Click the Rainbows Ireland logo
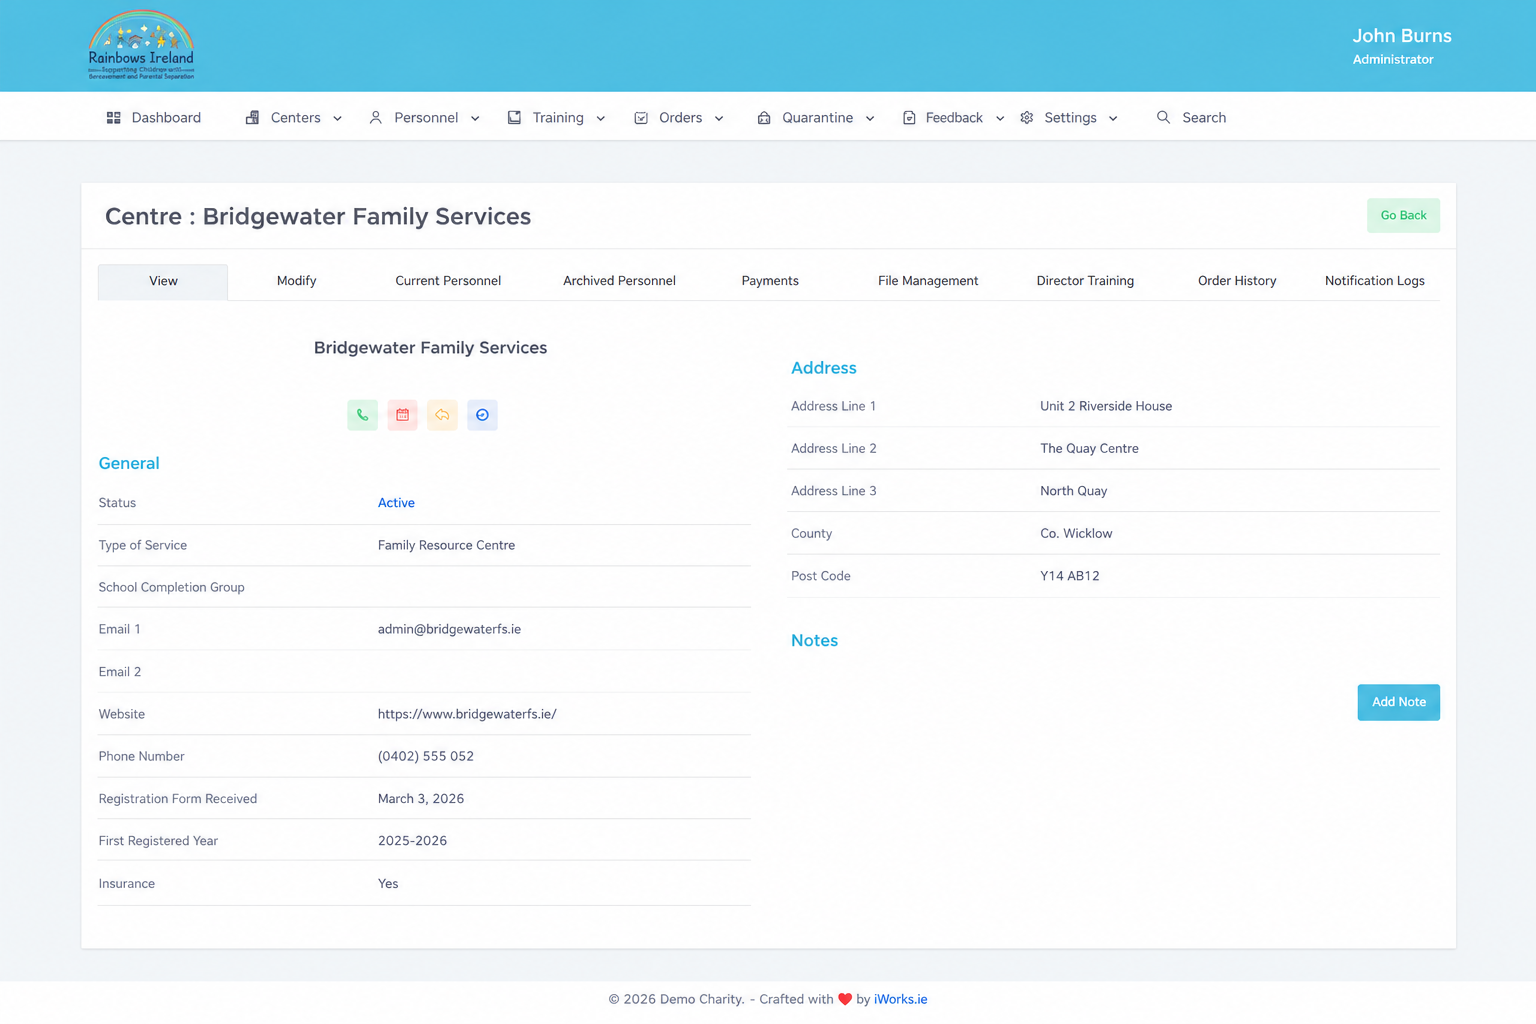The width and height of the screenshot is (1536, 1024). click(141, 46)
